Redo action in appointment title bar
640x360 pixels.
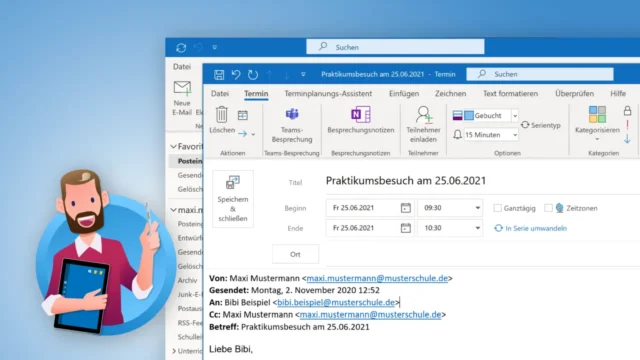coord(253,74)
